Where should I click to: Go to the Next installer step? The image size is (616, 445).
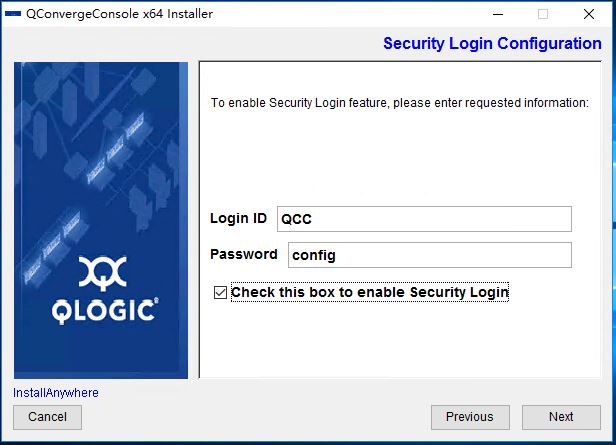pos(561,417)
